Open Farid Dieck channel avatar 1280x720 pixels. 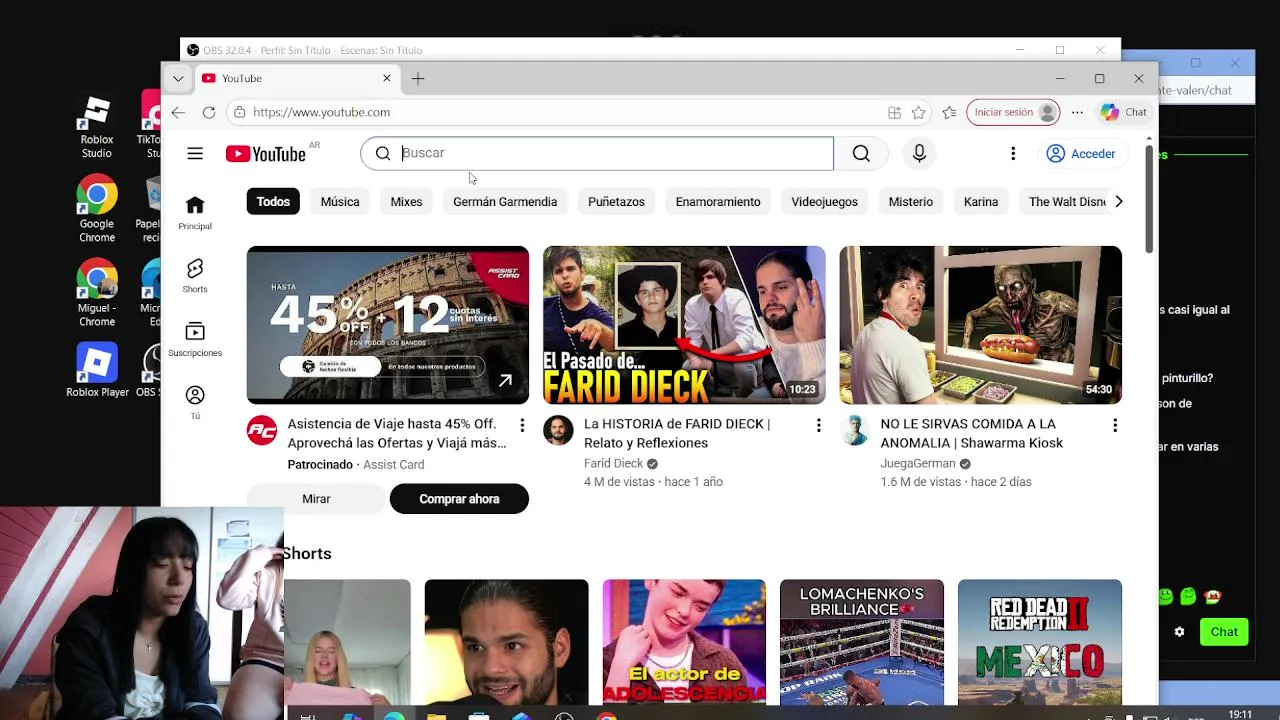click(x=559, y=431)
